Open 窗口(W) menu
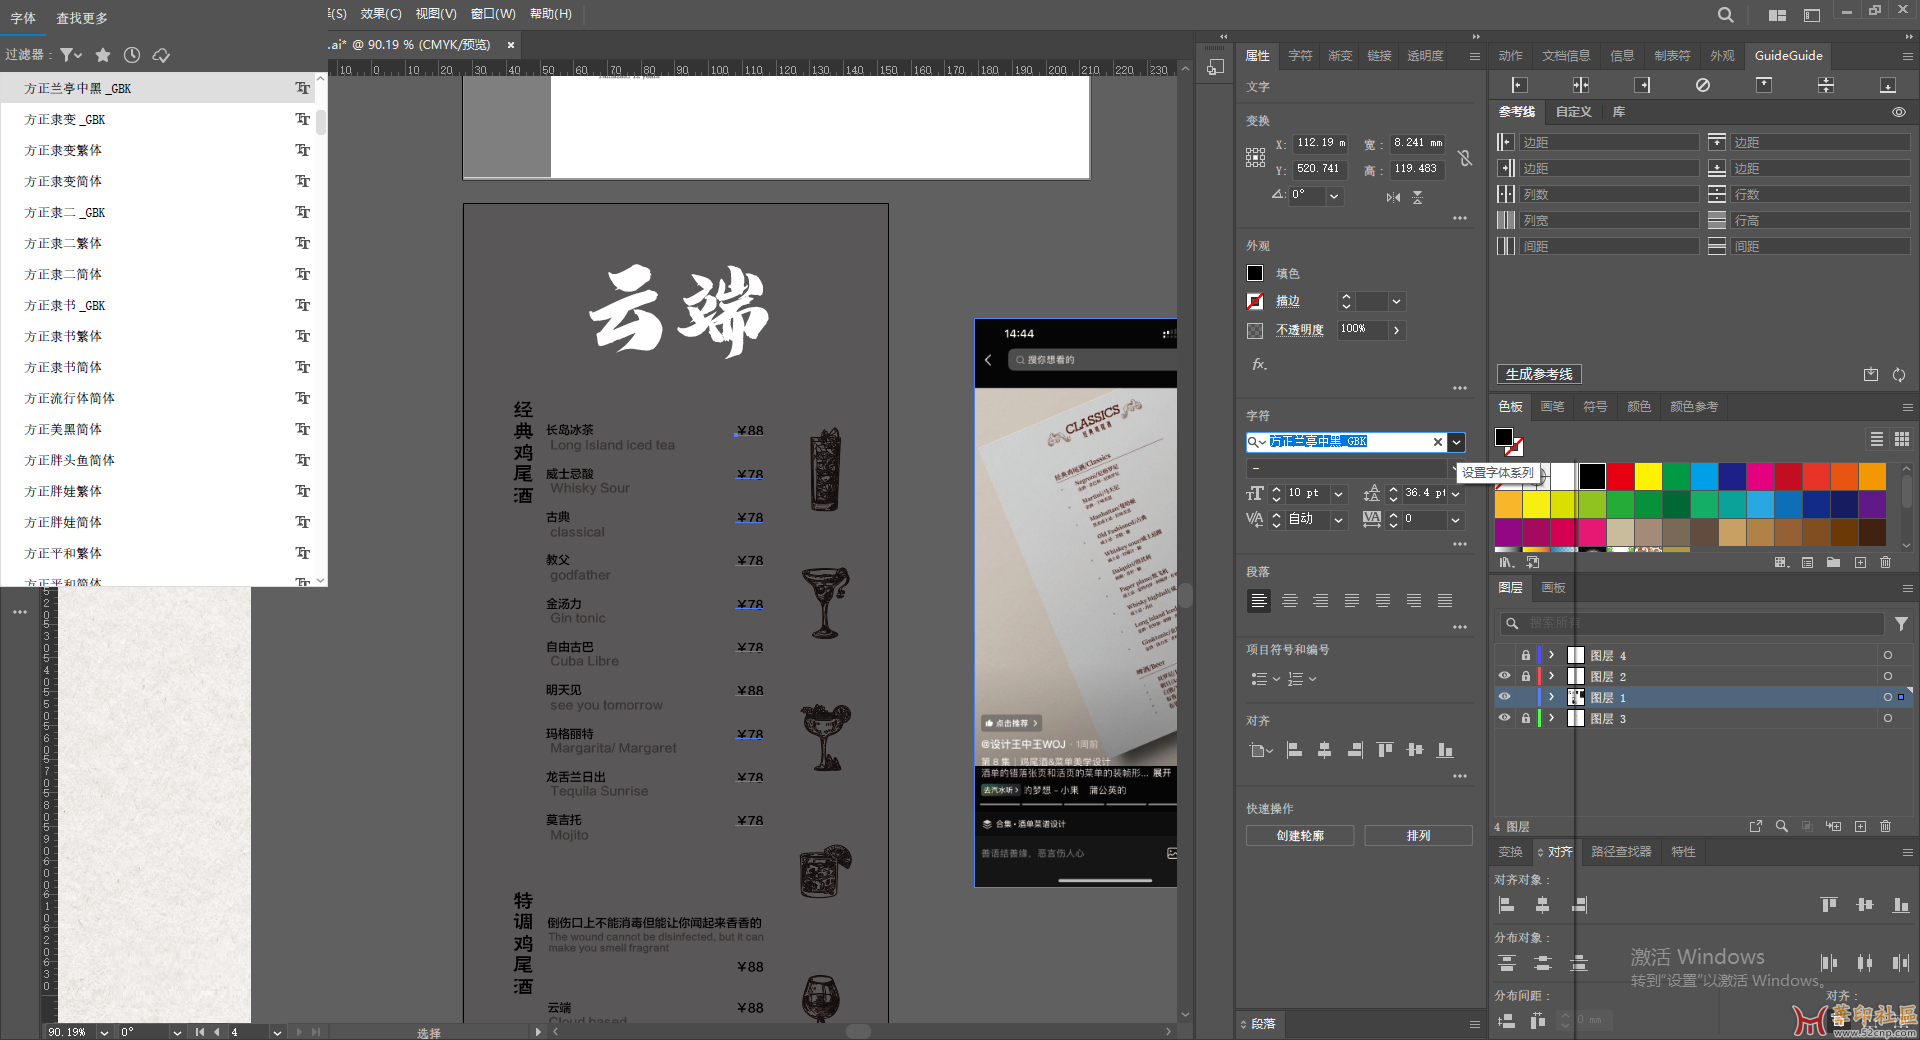 493,14
